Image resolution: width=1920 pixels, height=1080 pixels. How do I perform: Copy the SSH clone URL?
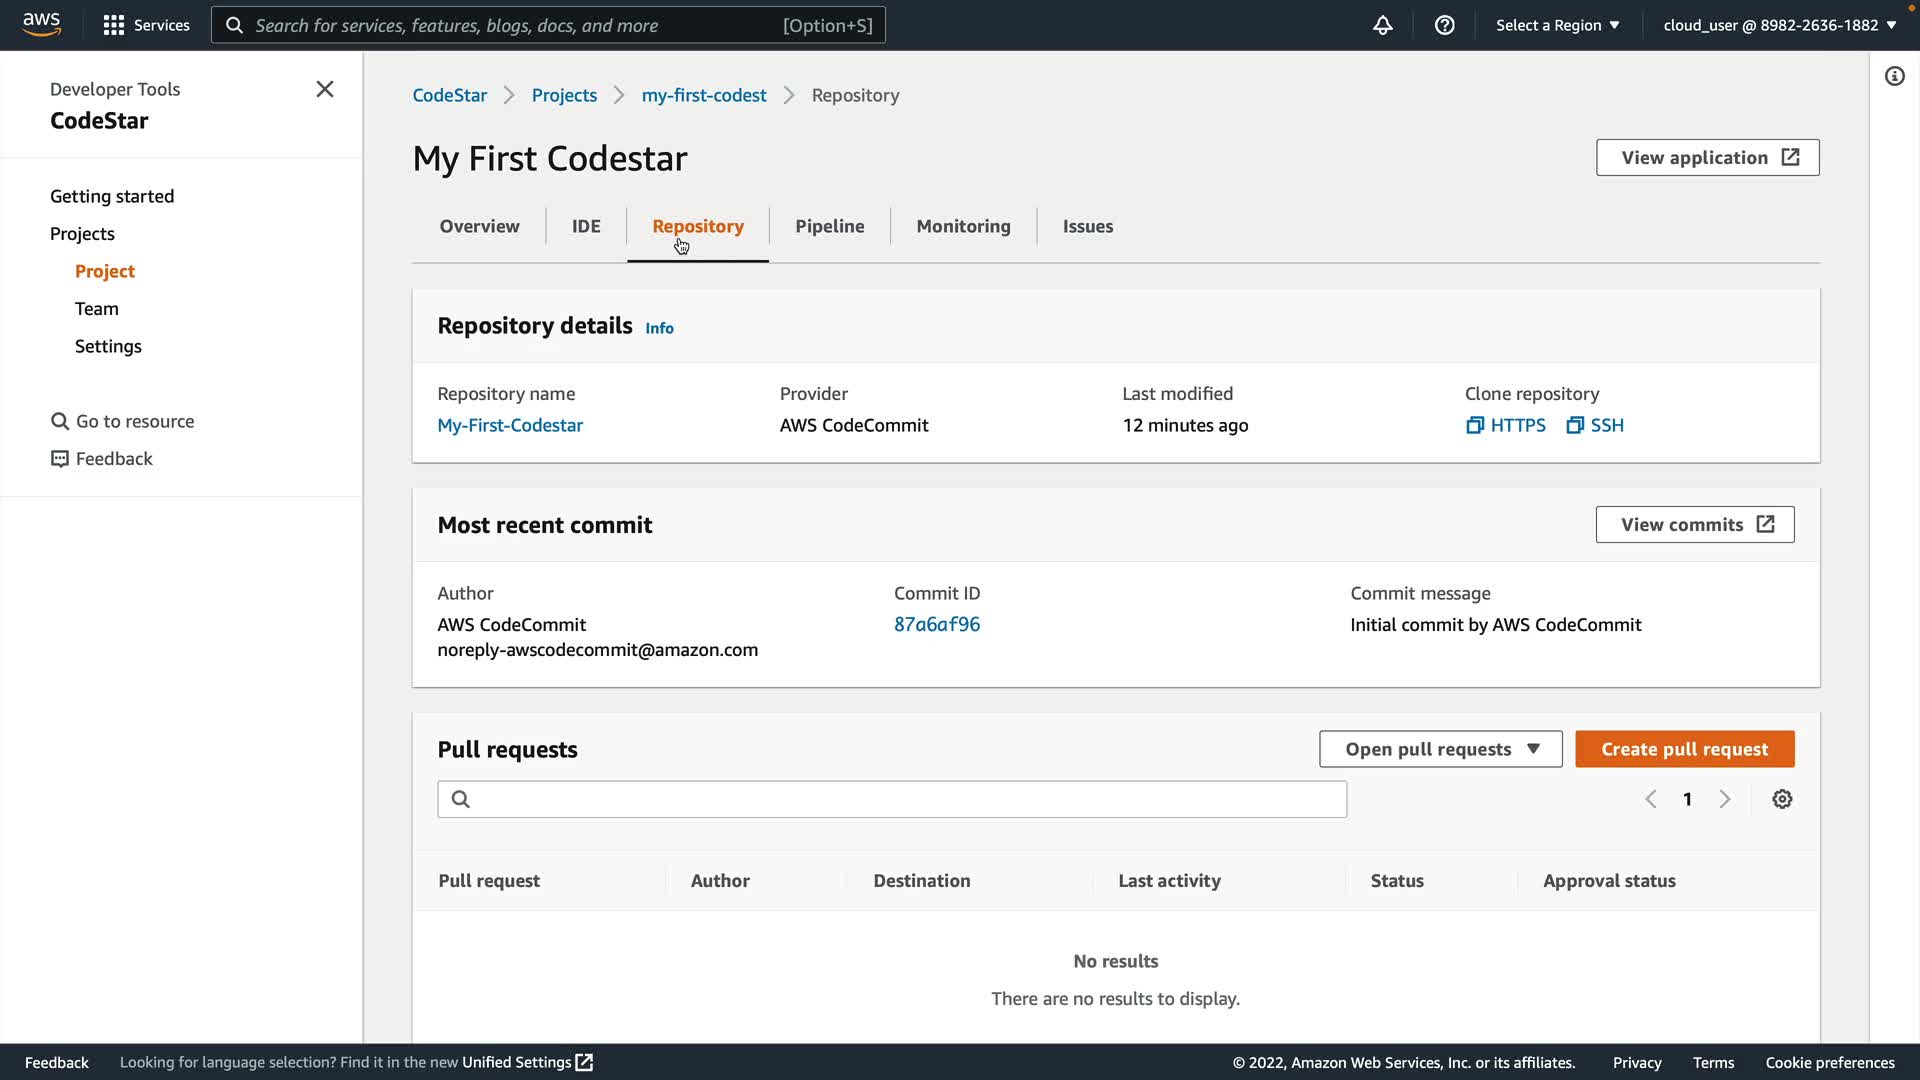[1595, 425]
